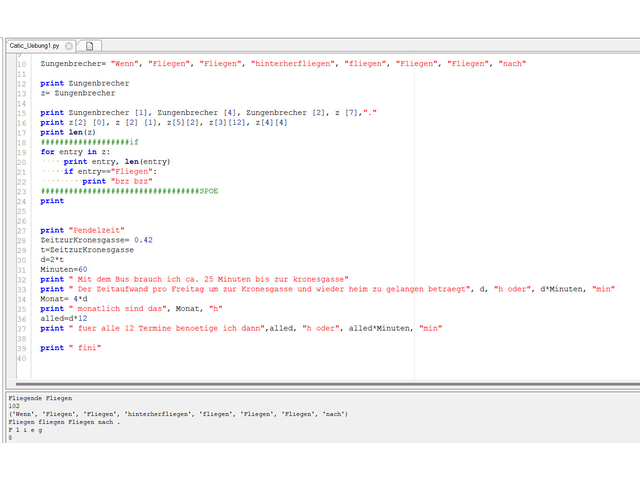The height and width of the screenshot is (480, 640).
Task: Click the '102' output line
Action: click(14, 406)
